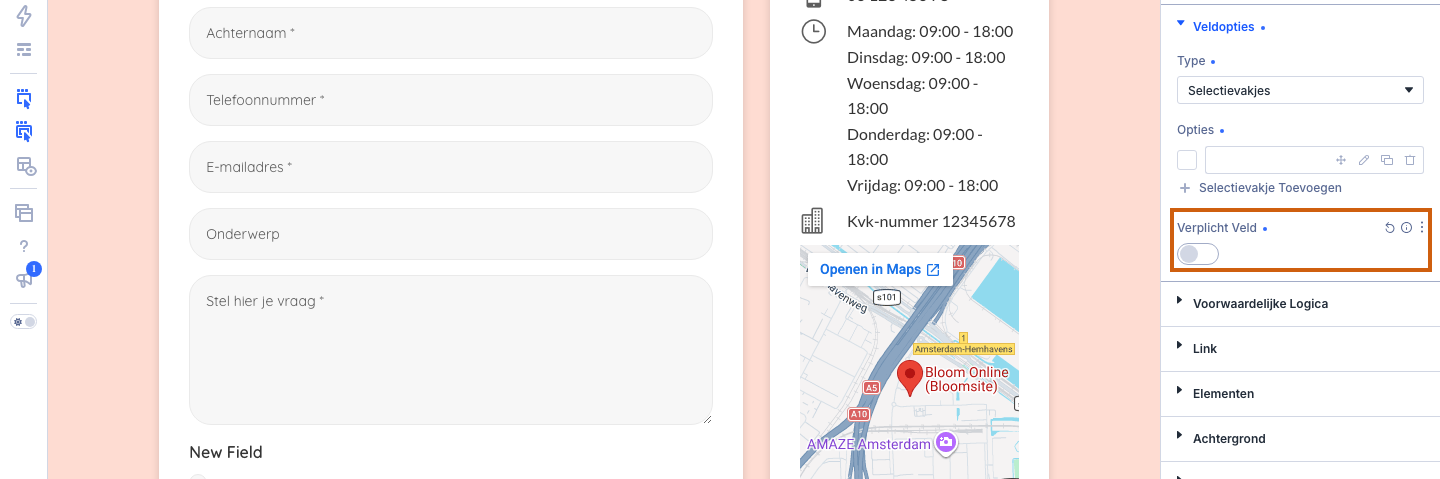Screen dimensions: 1440x479
Task: Click the building icon beside Kvk-nummer
Action: [x=812, y=221]
